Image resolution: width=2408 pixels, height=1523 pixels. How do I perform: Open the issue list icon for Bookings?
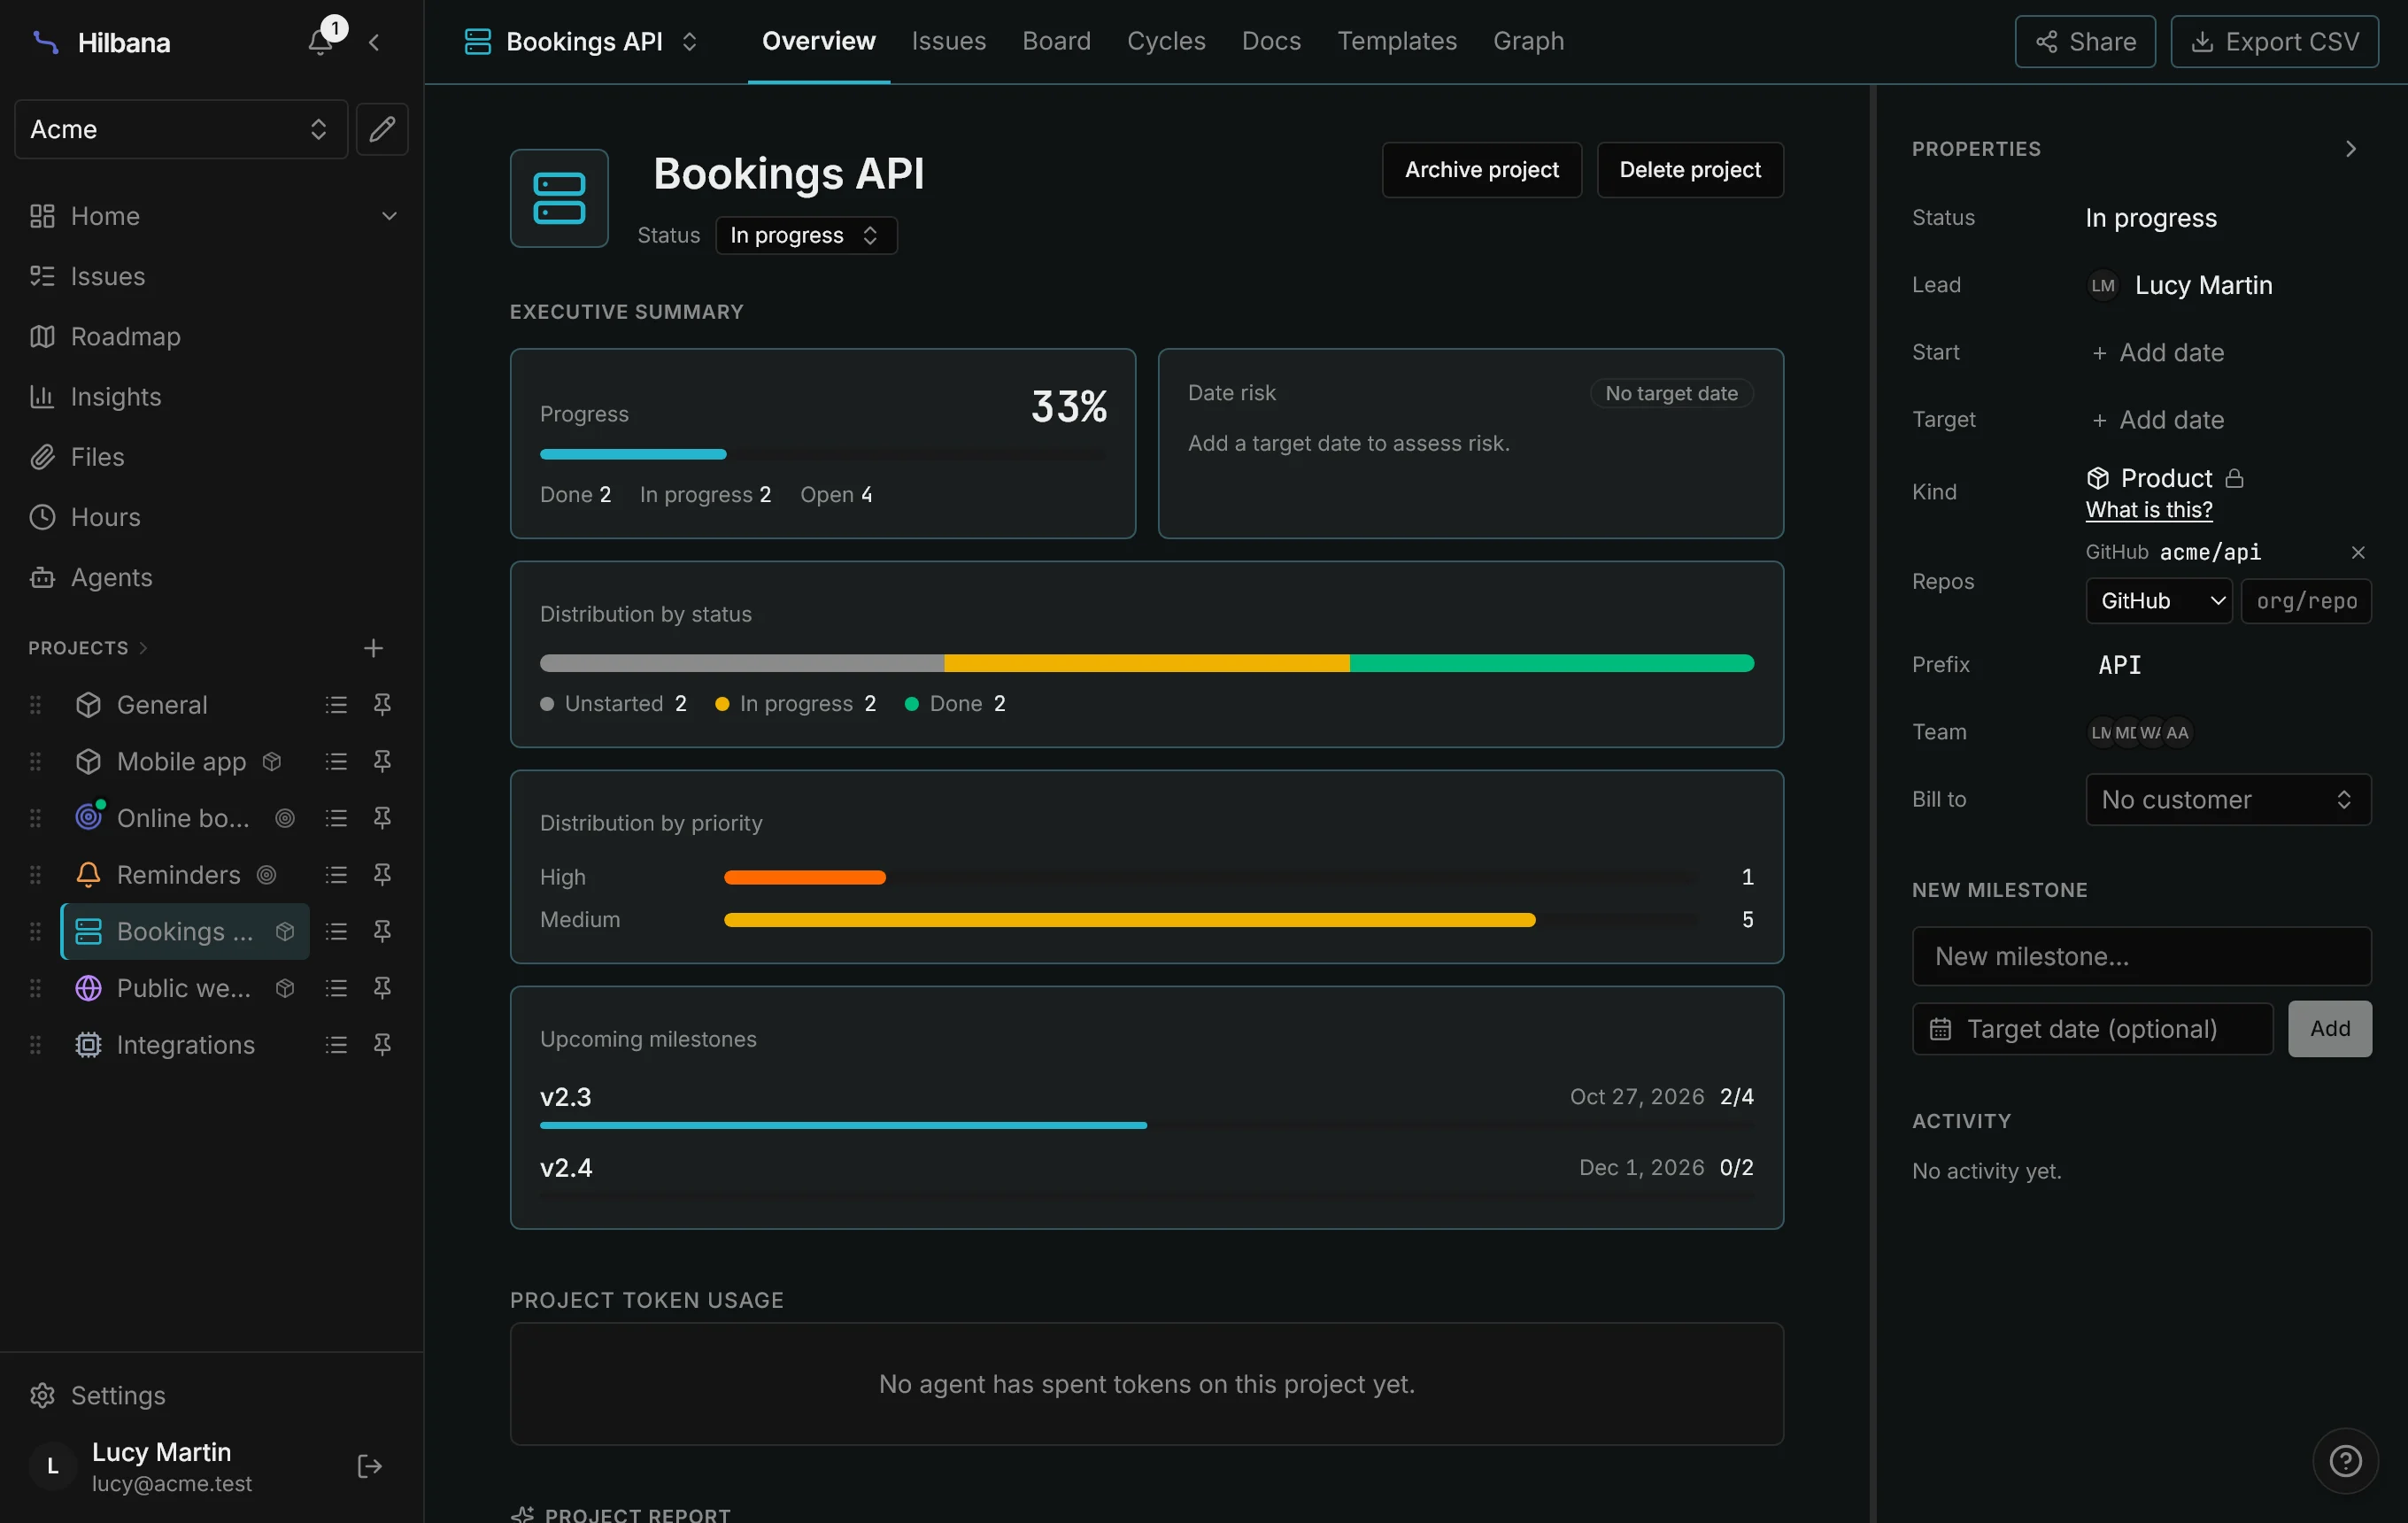coord(336,931)
